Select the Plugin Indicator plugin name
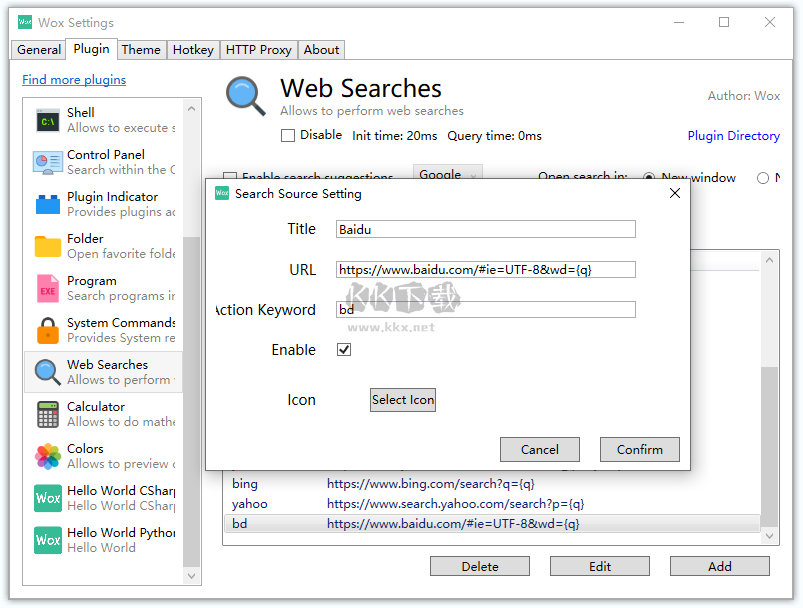803x608 pixels. tap(113, 196)
